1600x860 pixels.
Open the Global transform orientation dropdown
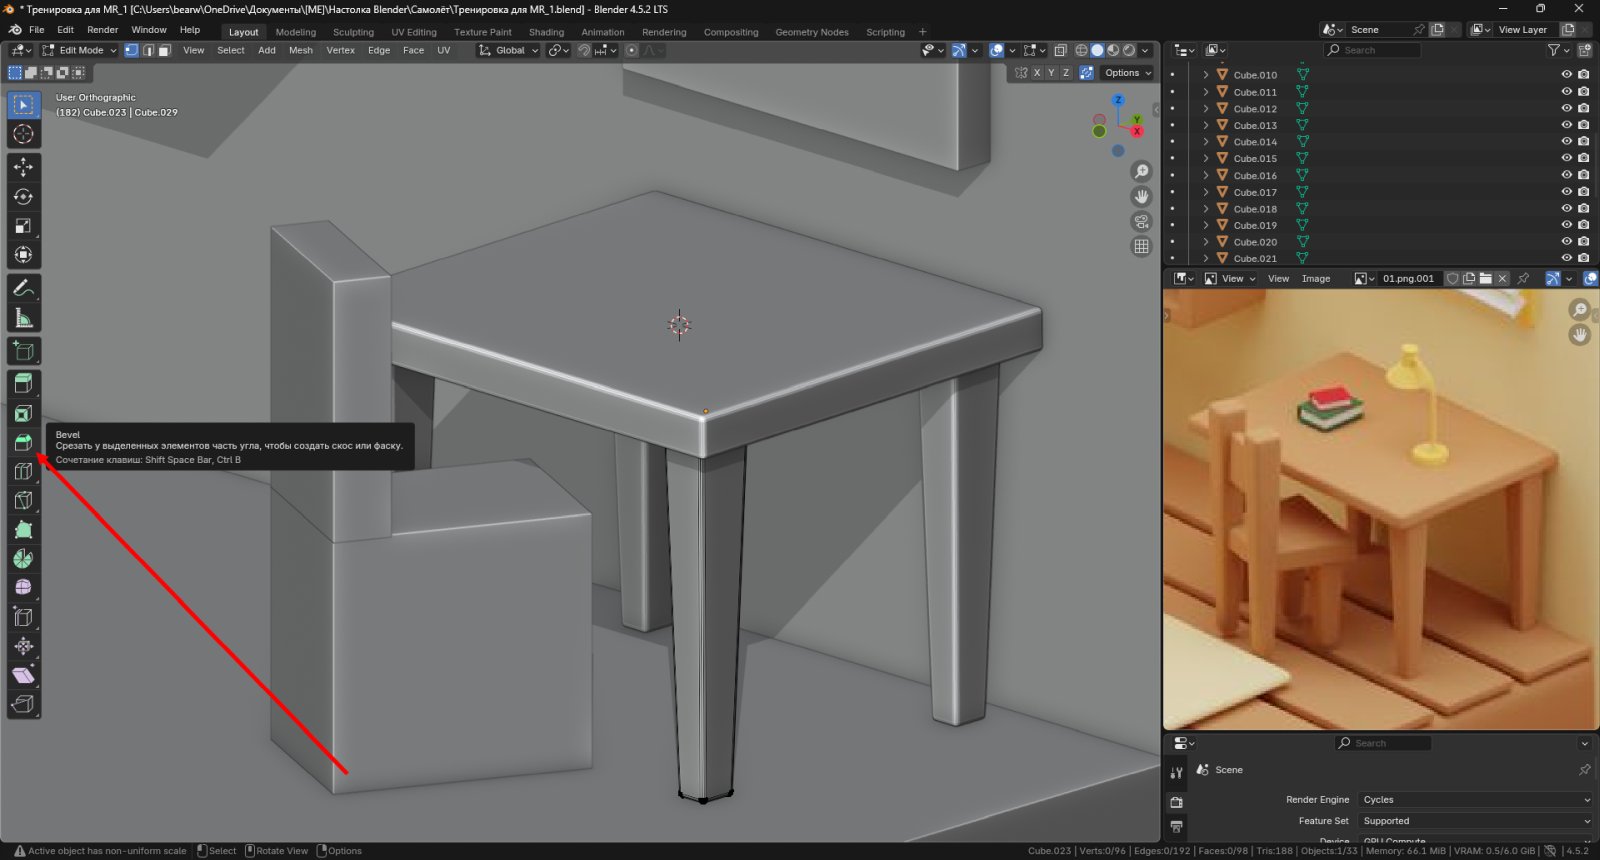pos(508,50)
